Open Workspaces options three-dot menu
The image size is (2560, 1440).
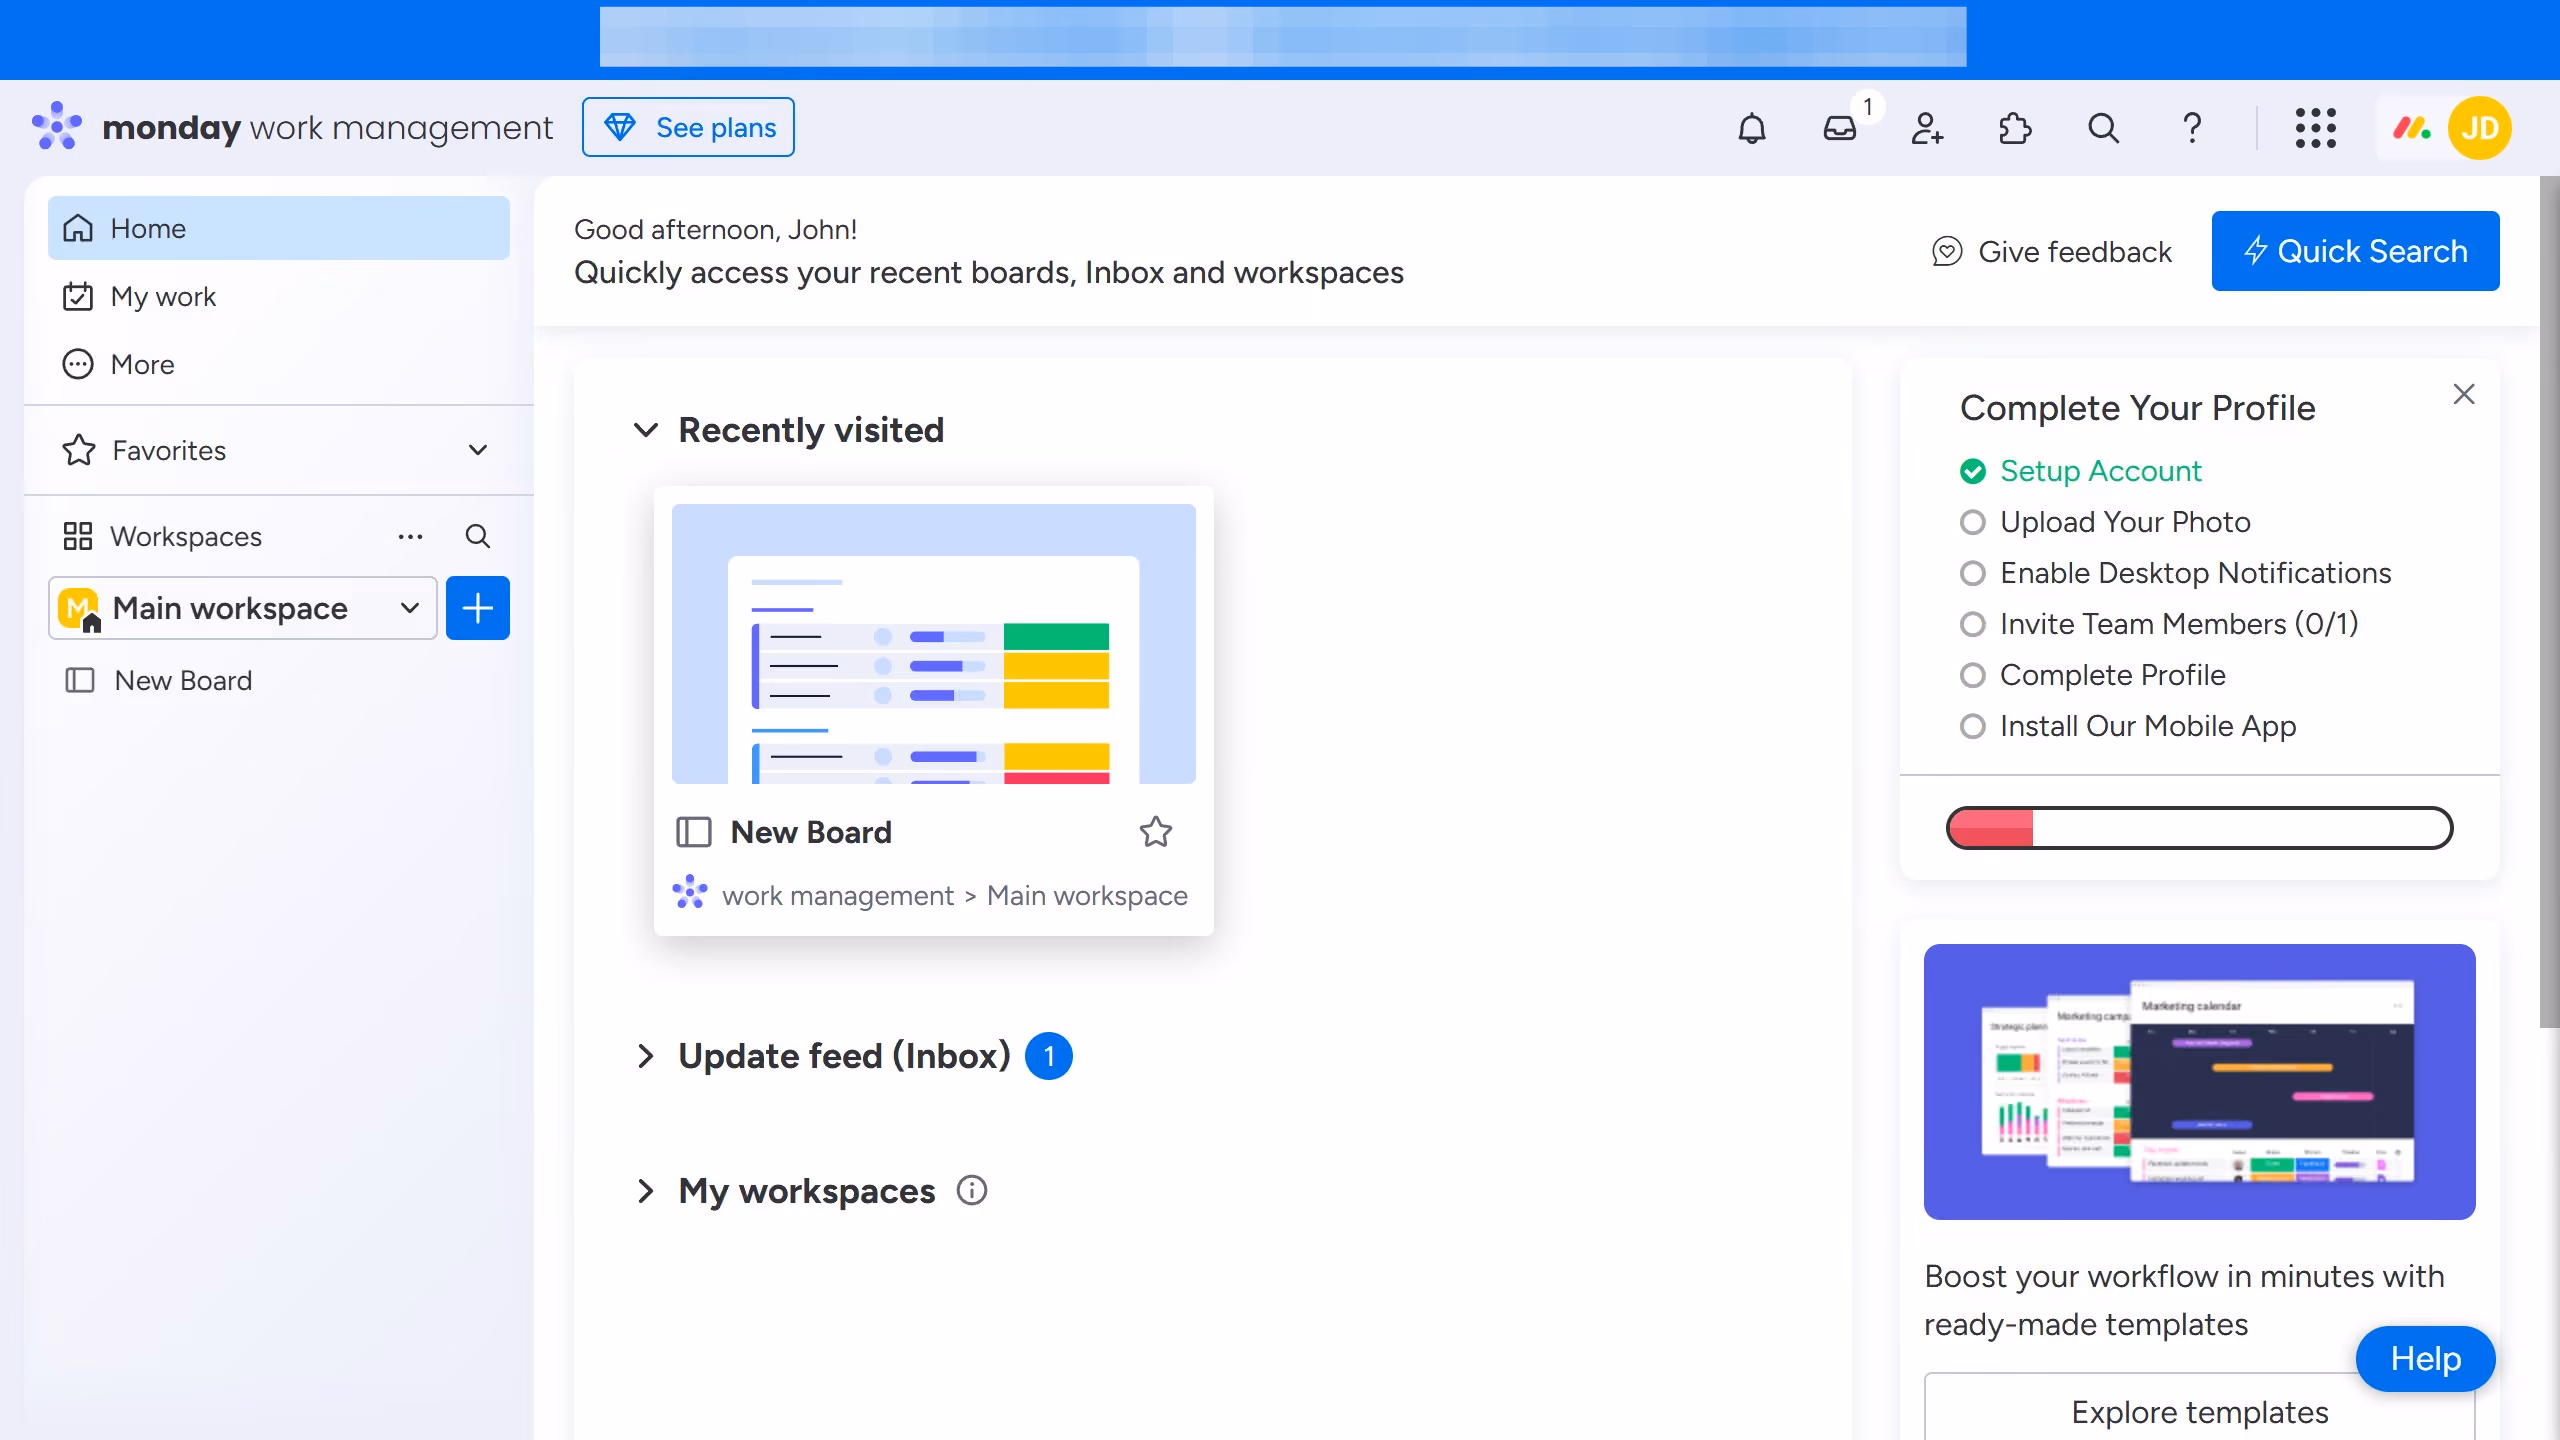pos(410,536)
